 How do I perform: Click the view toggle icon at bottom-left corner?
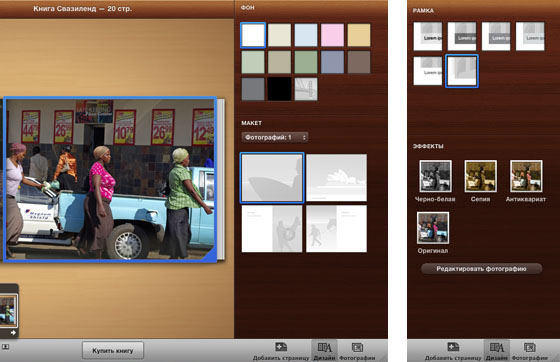(5, 347)
